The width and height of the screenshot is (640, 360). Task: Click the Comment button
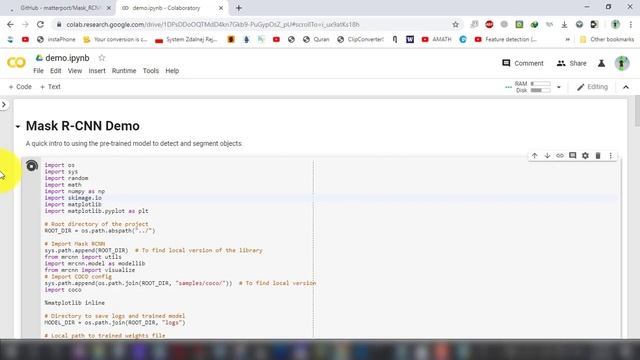pos(523,63)
